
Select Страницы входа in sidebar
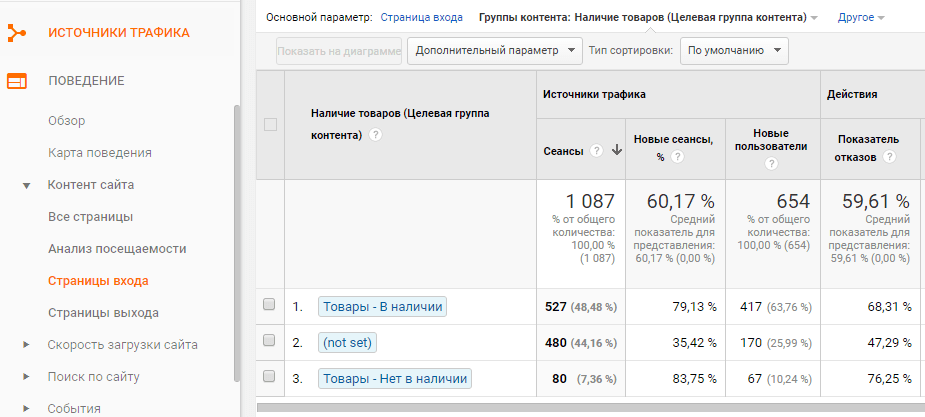tap(98, 281)
